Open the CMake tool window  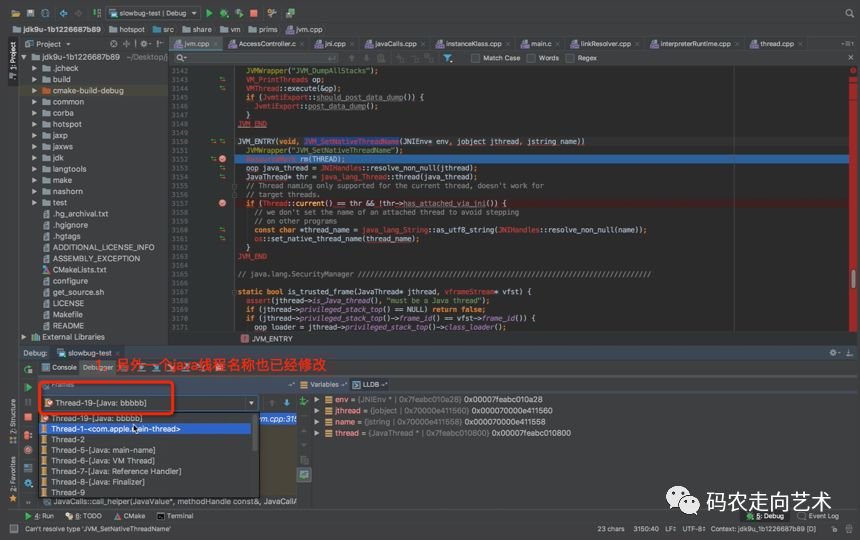point(129,516)
